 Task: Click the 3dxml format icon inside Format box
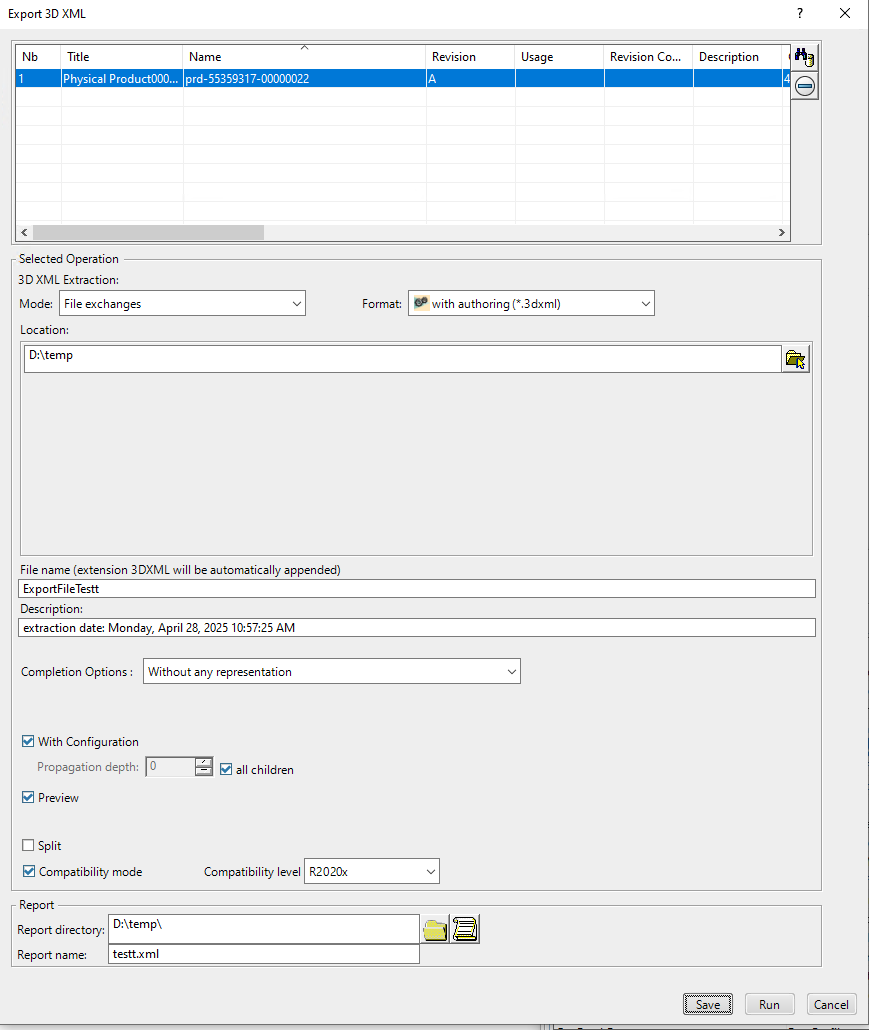[420, 302]
